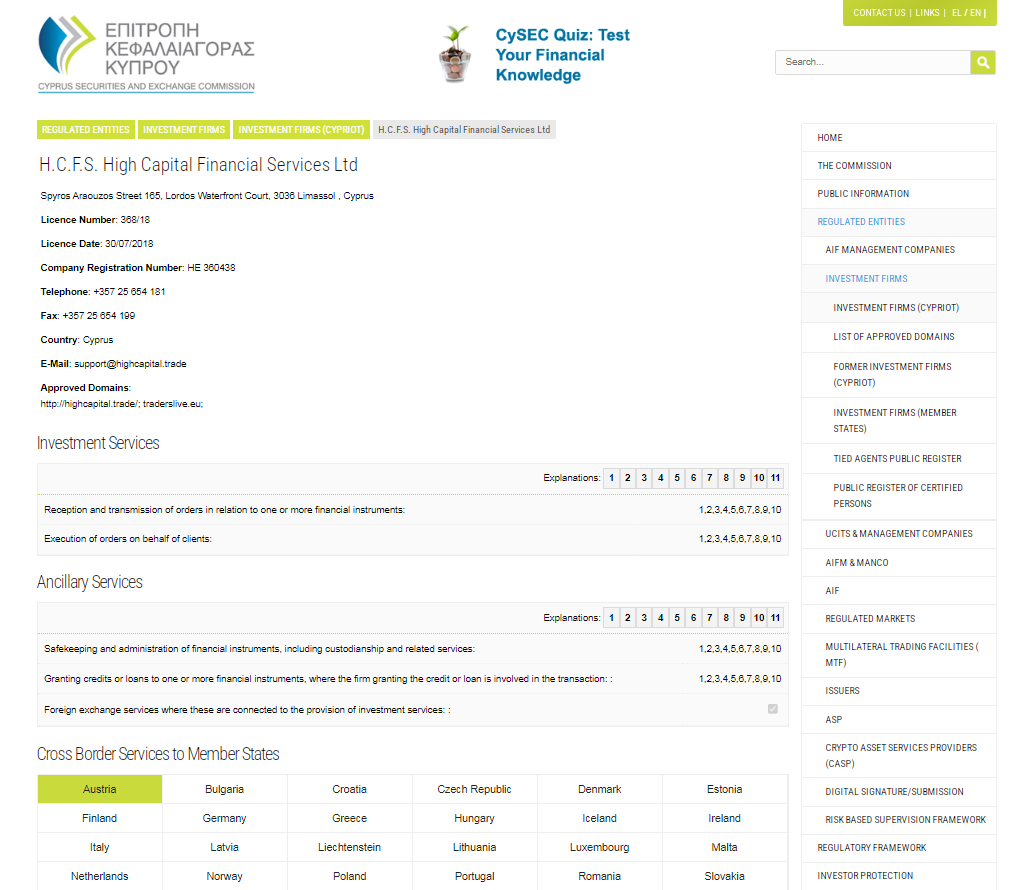Image resolution: width=1015 pixels, height=890 pixels.
Task: Click H.C.F.S. High Capital breadcrumb item
Action: tap(464, 129)
